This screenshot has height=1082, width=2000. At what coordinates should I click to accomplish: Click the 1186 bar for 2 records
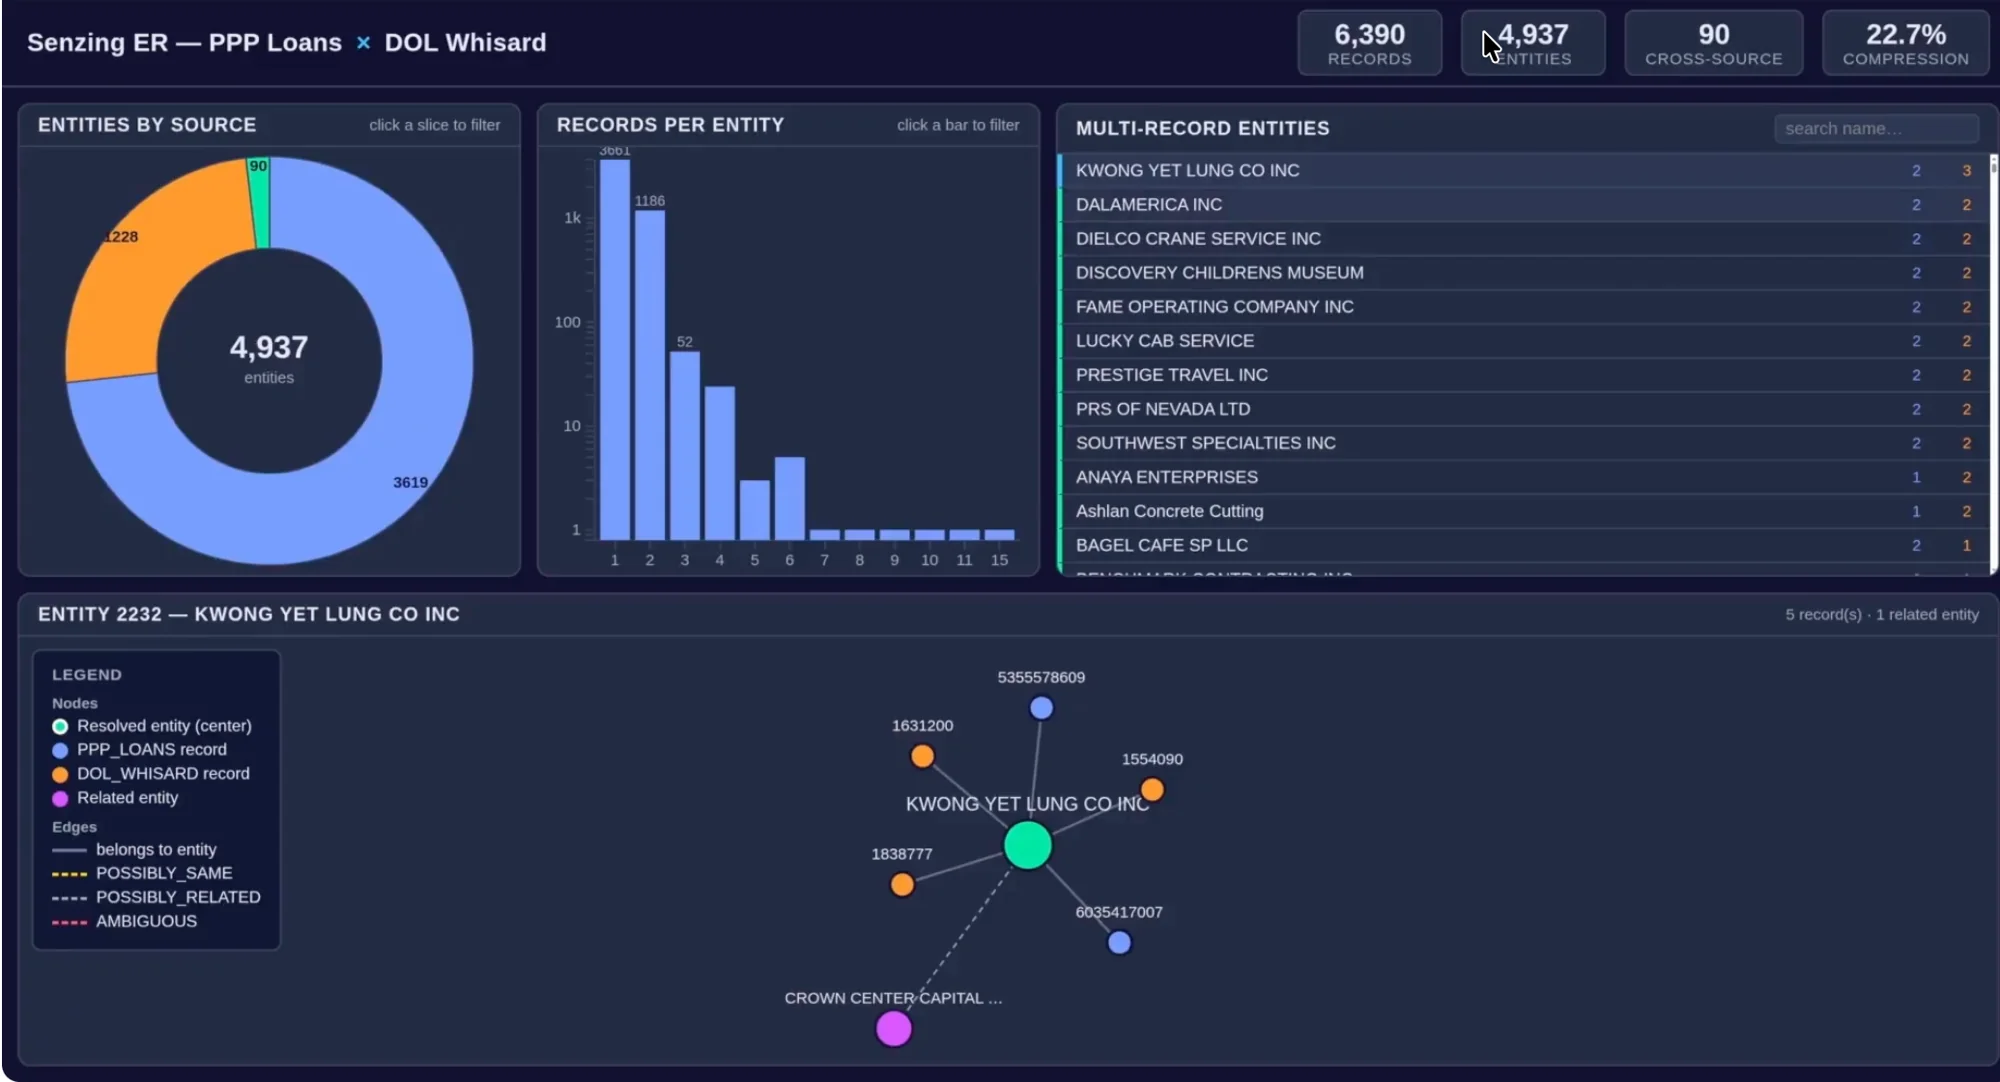(x=649, y=375)
